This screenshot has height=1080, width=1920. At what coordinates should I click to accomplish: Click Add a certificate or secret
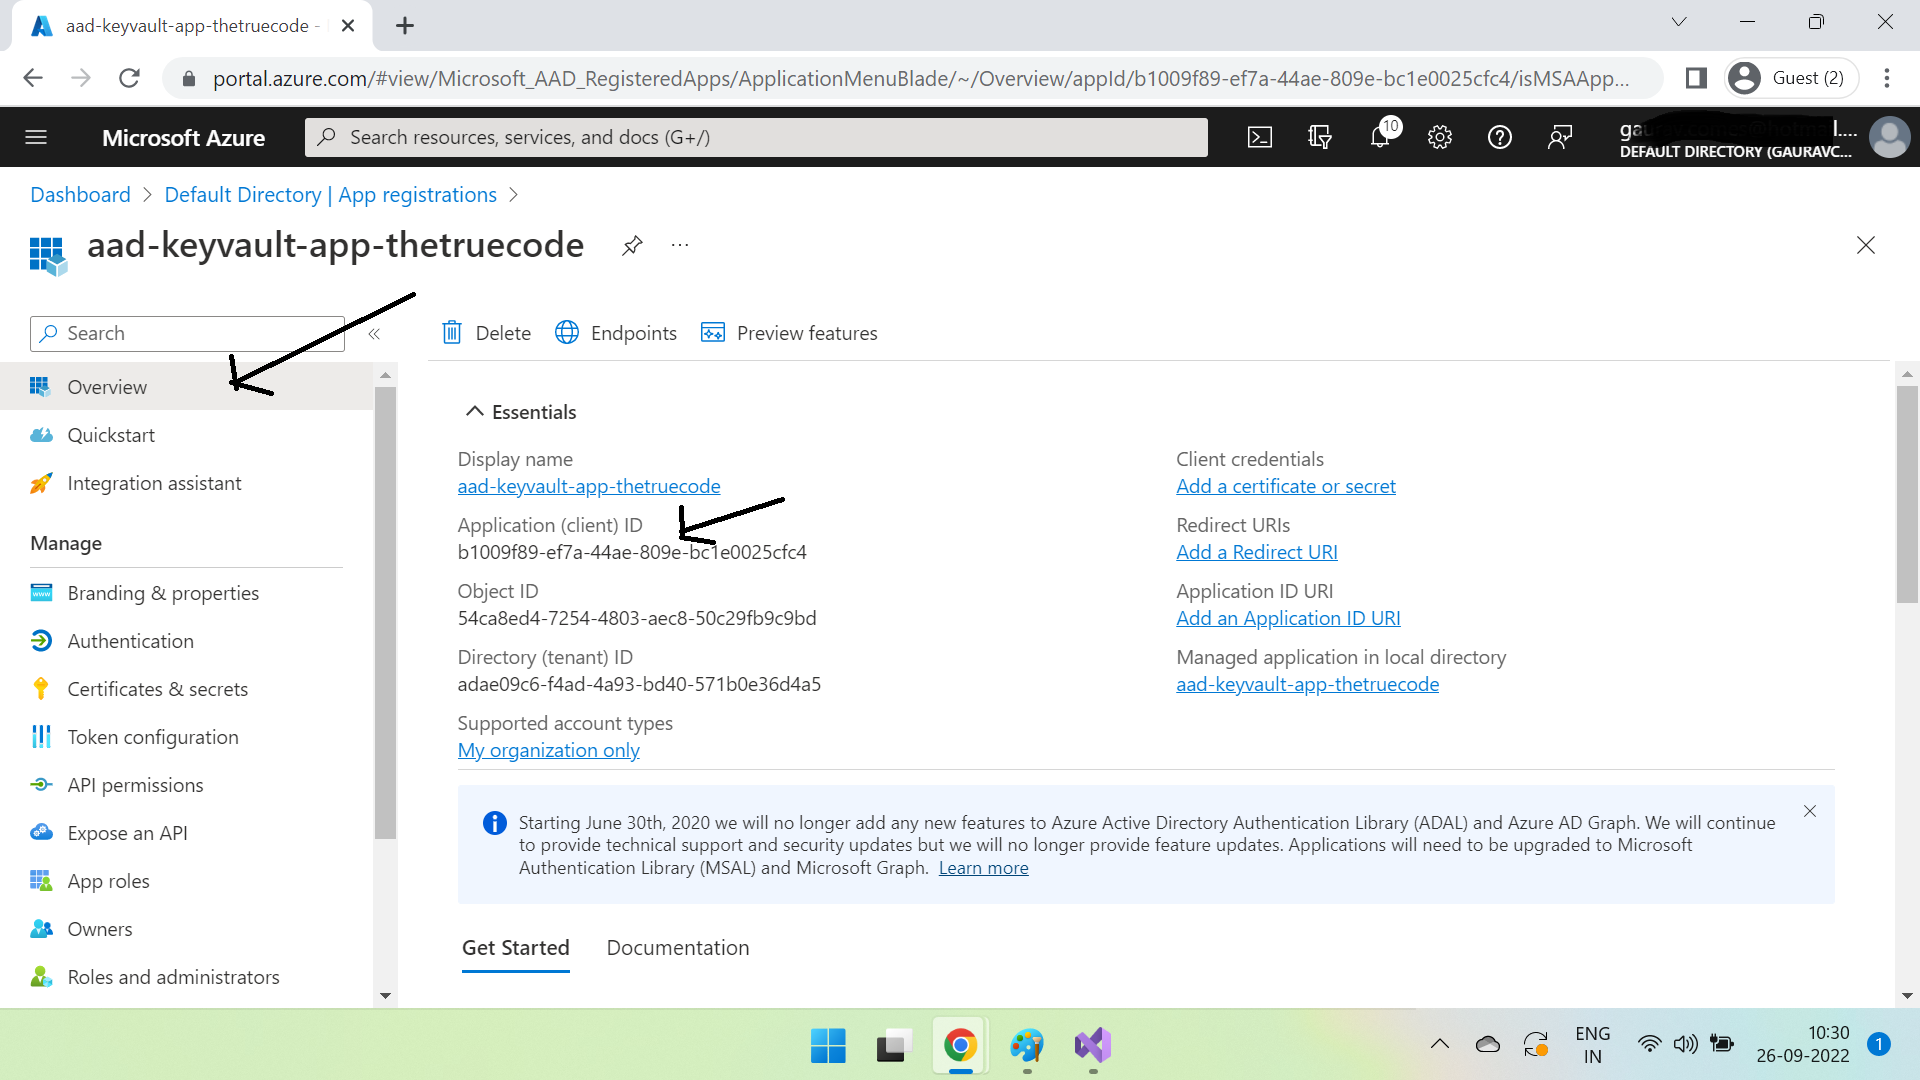(x=1286, y=486)
